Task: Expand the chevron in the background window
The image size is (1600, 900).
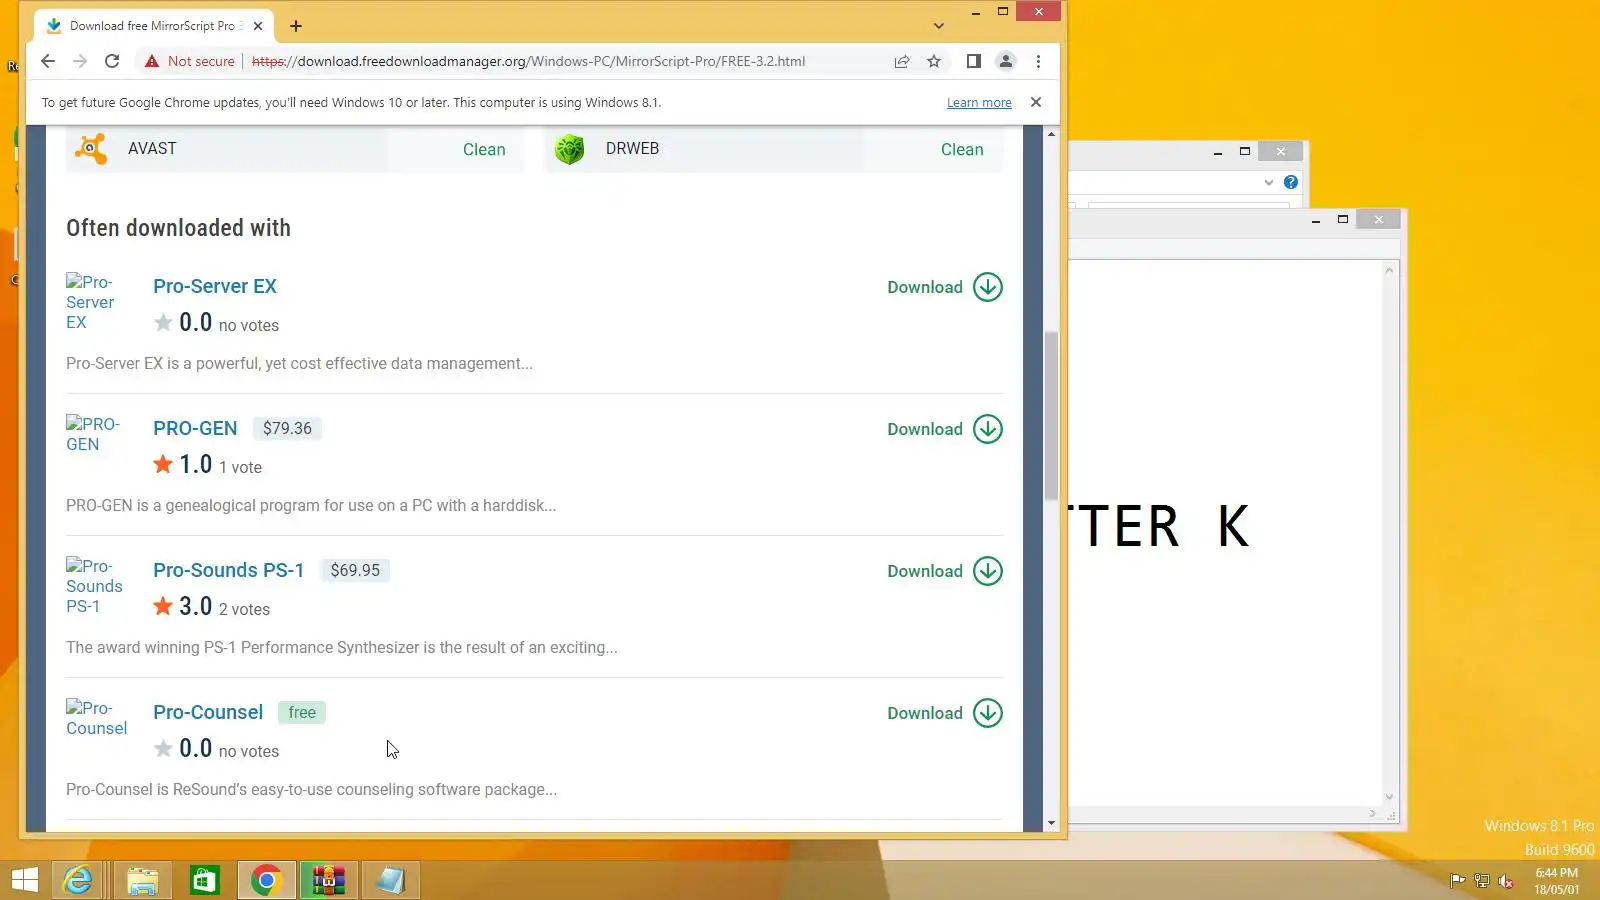Action: (1269, 182)
